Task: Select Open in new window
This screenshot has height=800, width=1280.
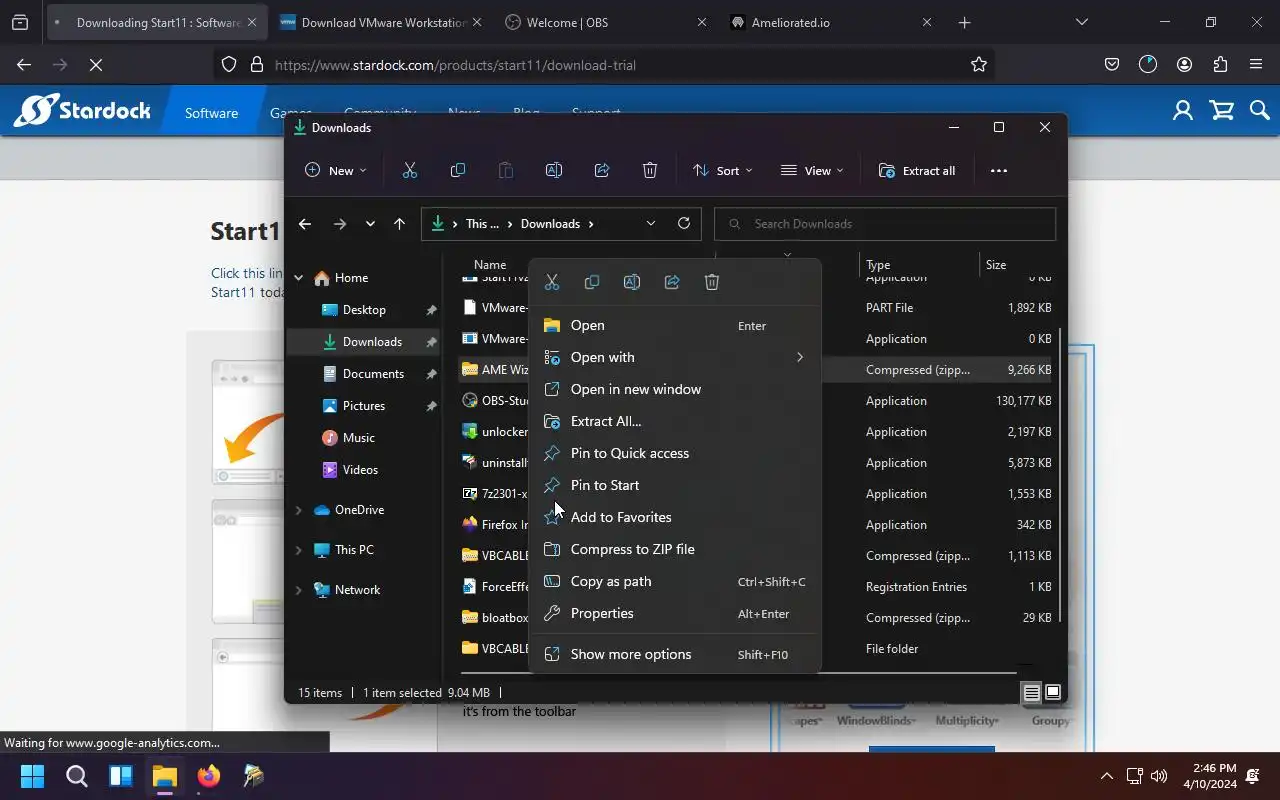Action: point(675,389)
